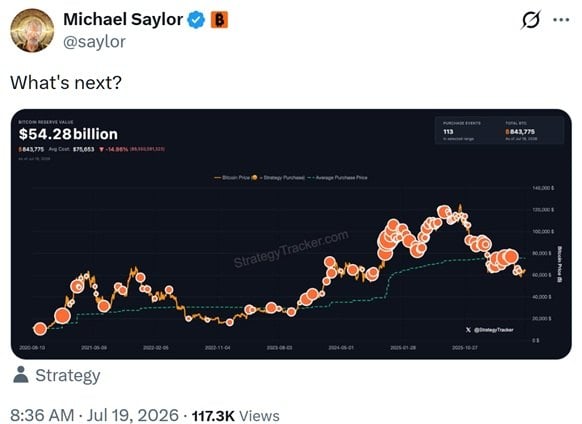Open the three-dot more options menu
Viewport: 582px width, 424px height.
tap(561, 20)
